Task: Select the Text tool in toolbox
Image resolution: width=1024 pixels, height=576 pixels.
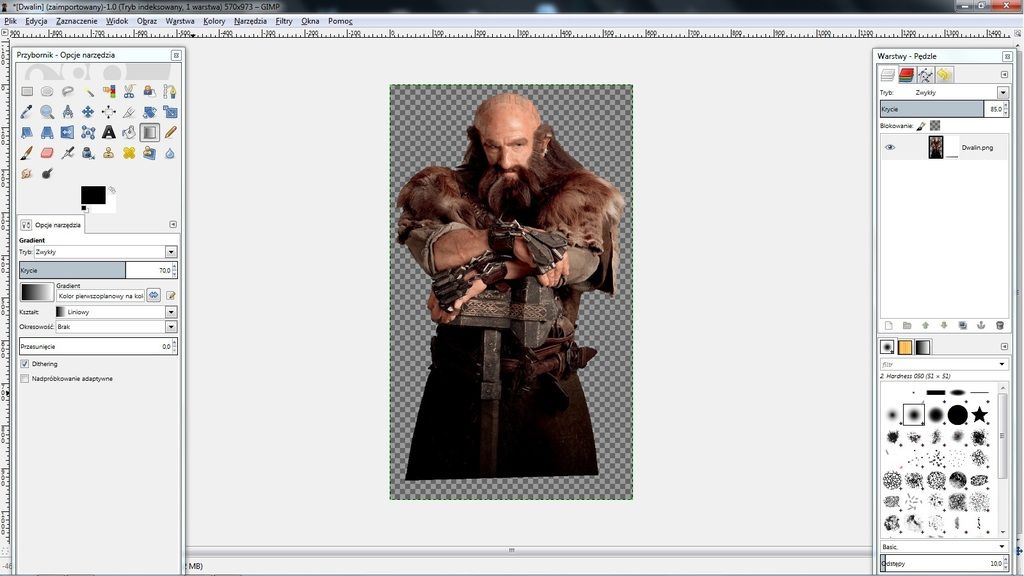Action: (x=108, y=132)
